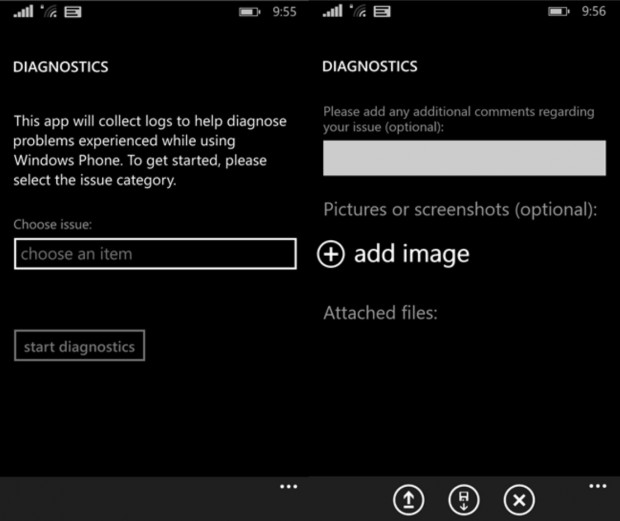Focus the additional comments text box
The image size is (620, 521).
[464, 158]
